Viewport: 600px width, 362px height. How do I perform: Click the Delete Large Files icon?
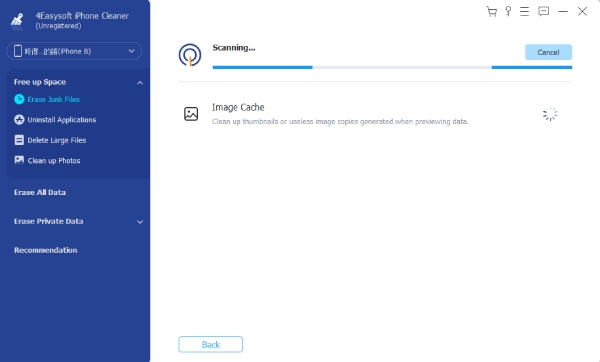[19, 140]
